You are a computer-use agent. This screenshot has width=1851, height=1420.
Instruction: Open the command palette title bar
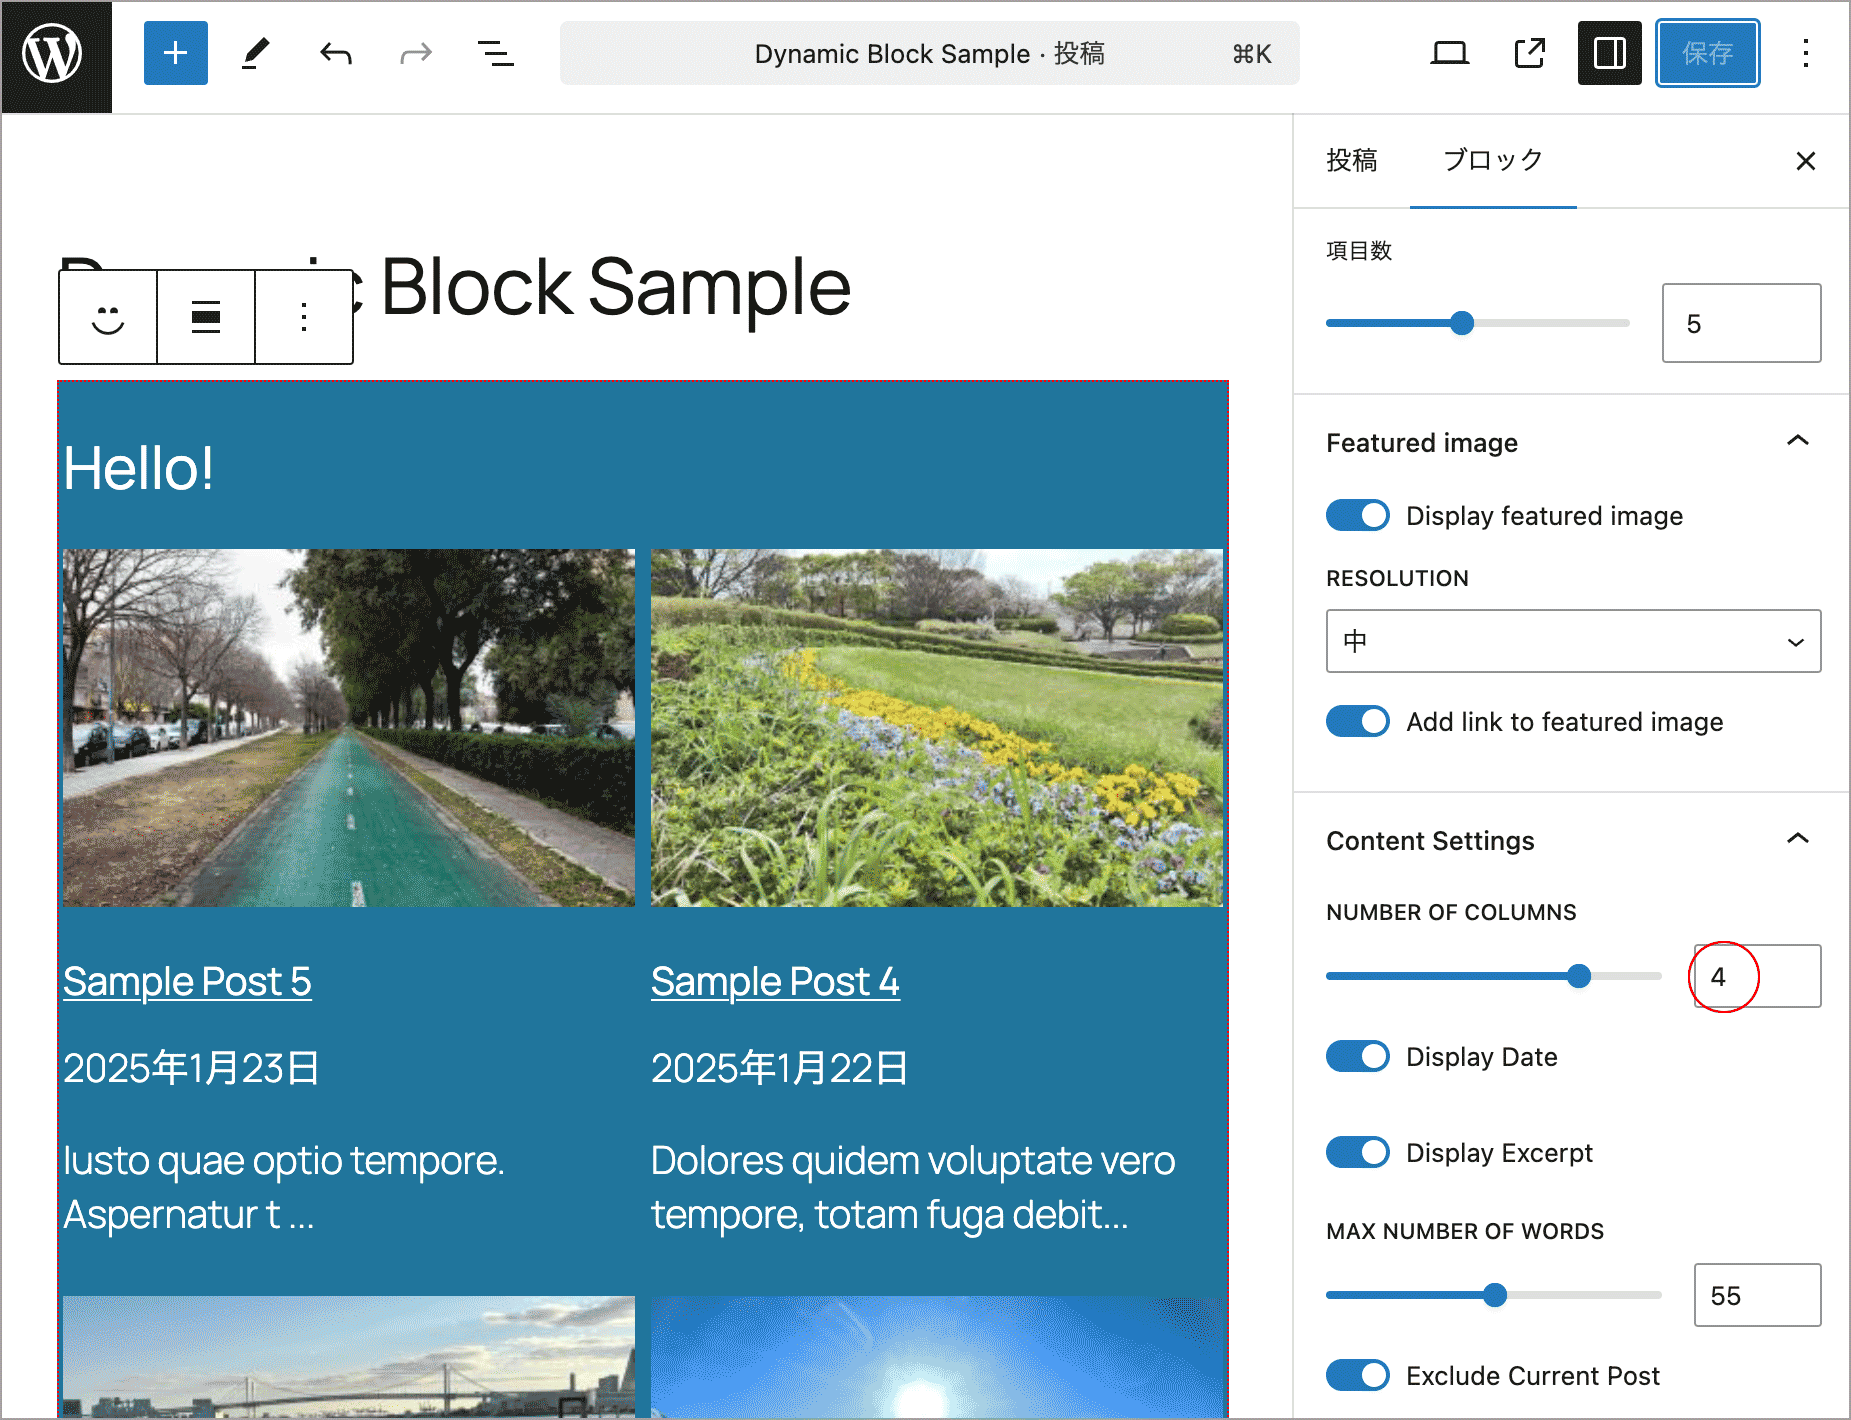[x=930, y=53]
